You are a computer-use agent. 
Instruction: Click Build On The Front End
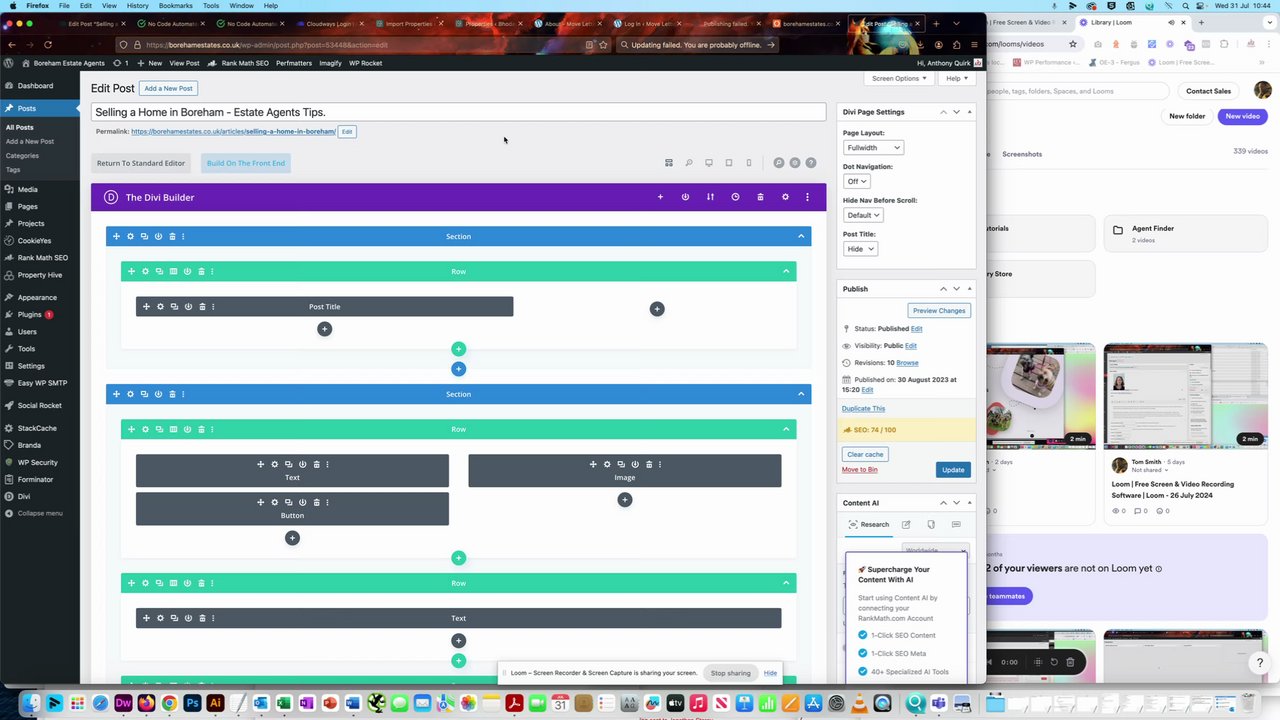tap(246, 163)
